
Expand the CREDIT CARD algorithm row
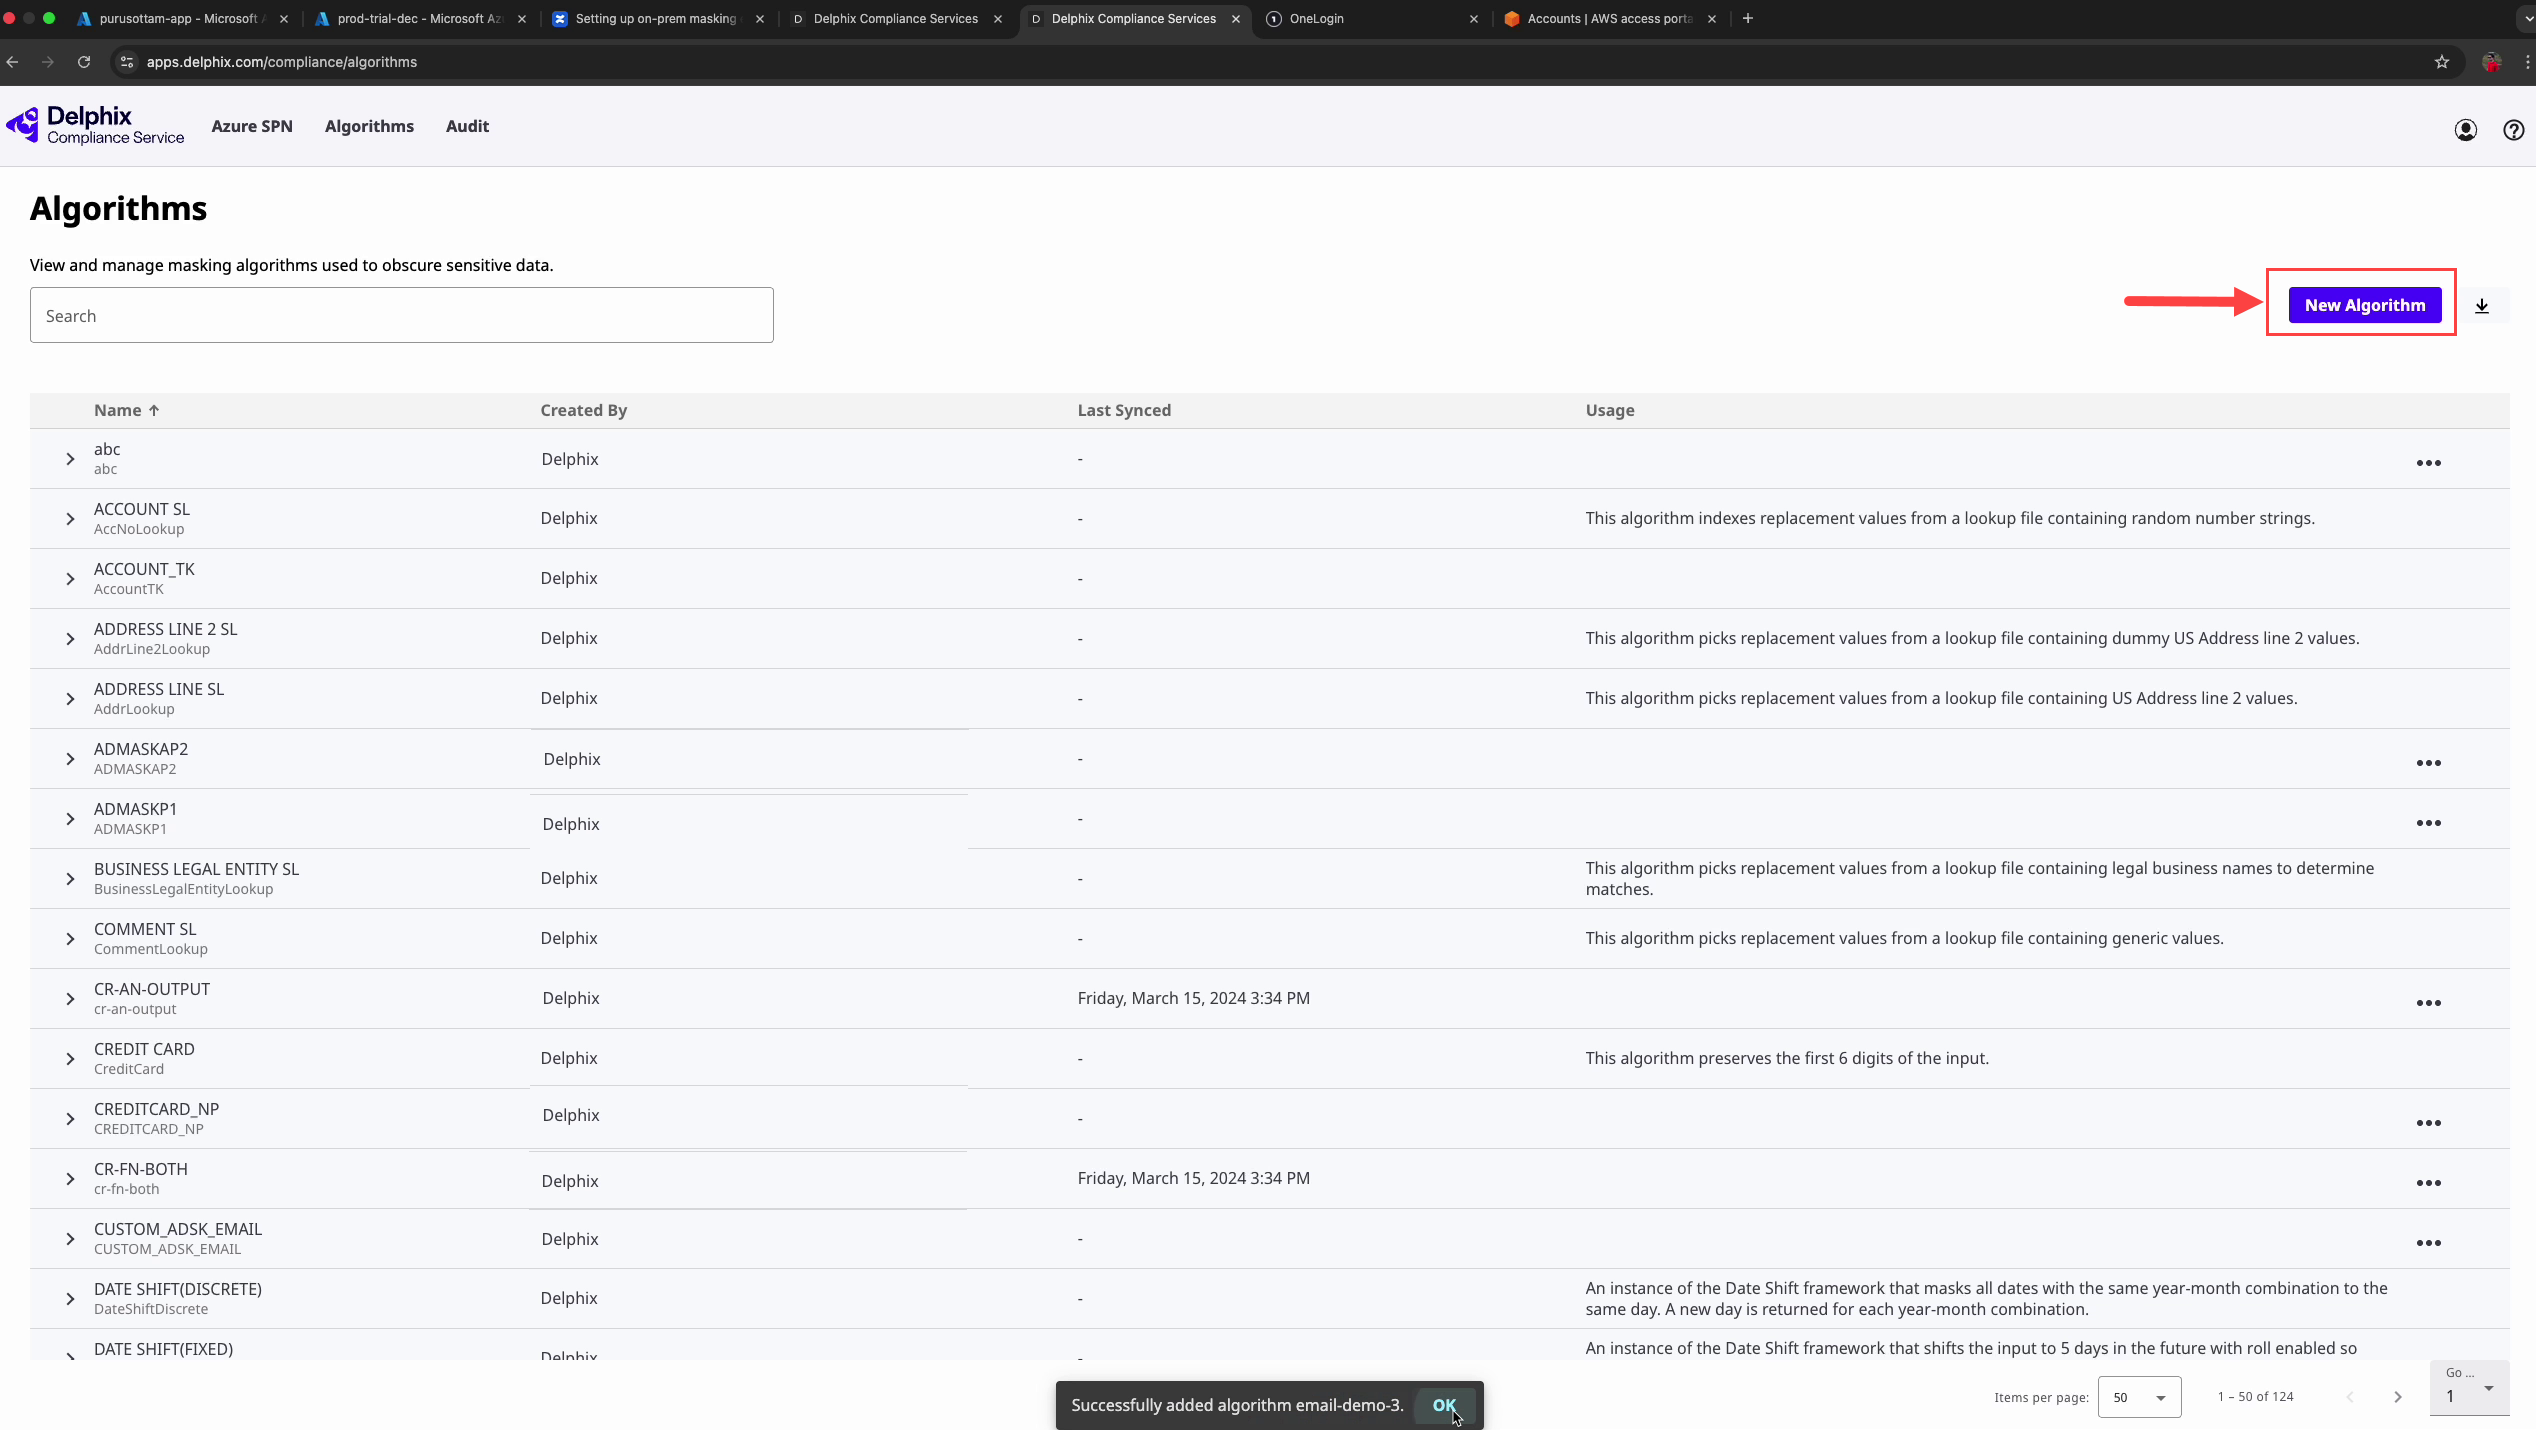pos(70,1059)
